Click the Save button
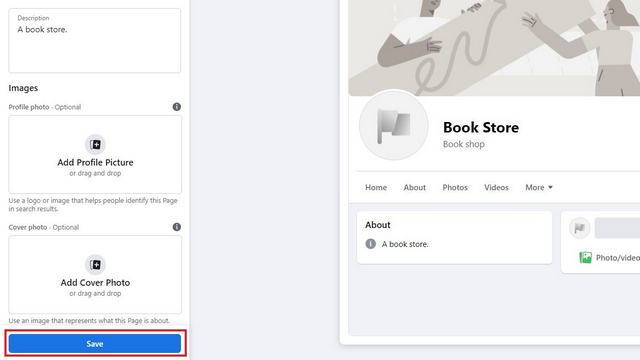 pos(95,344)
